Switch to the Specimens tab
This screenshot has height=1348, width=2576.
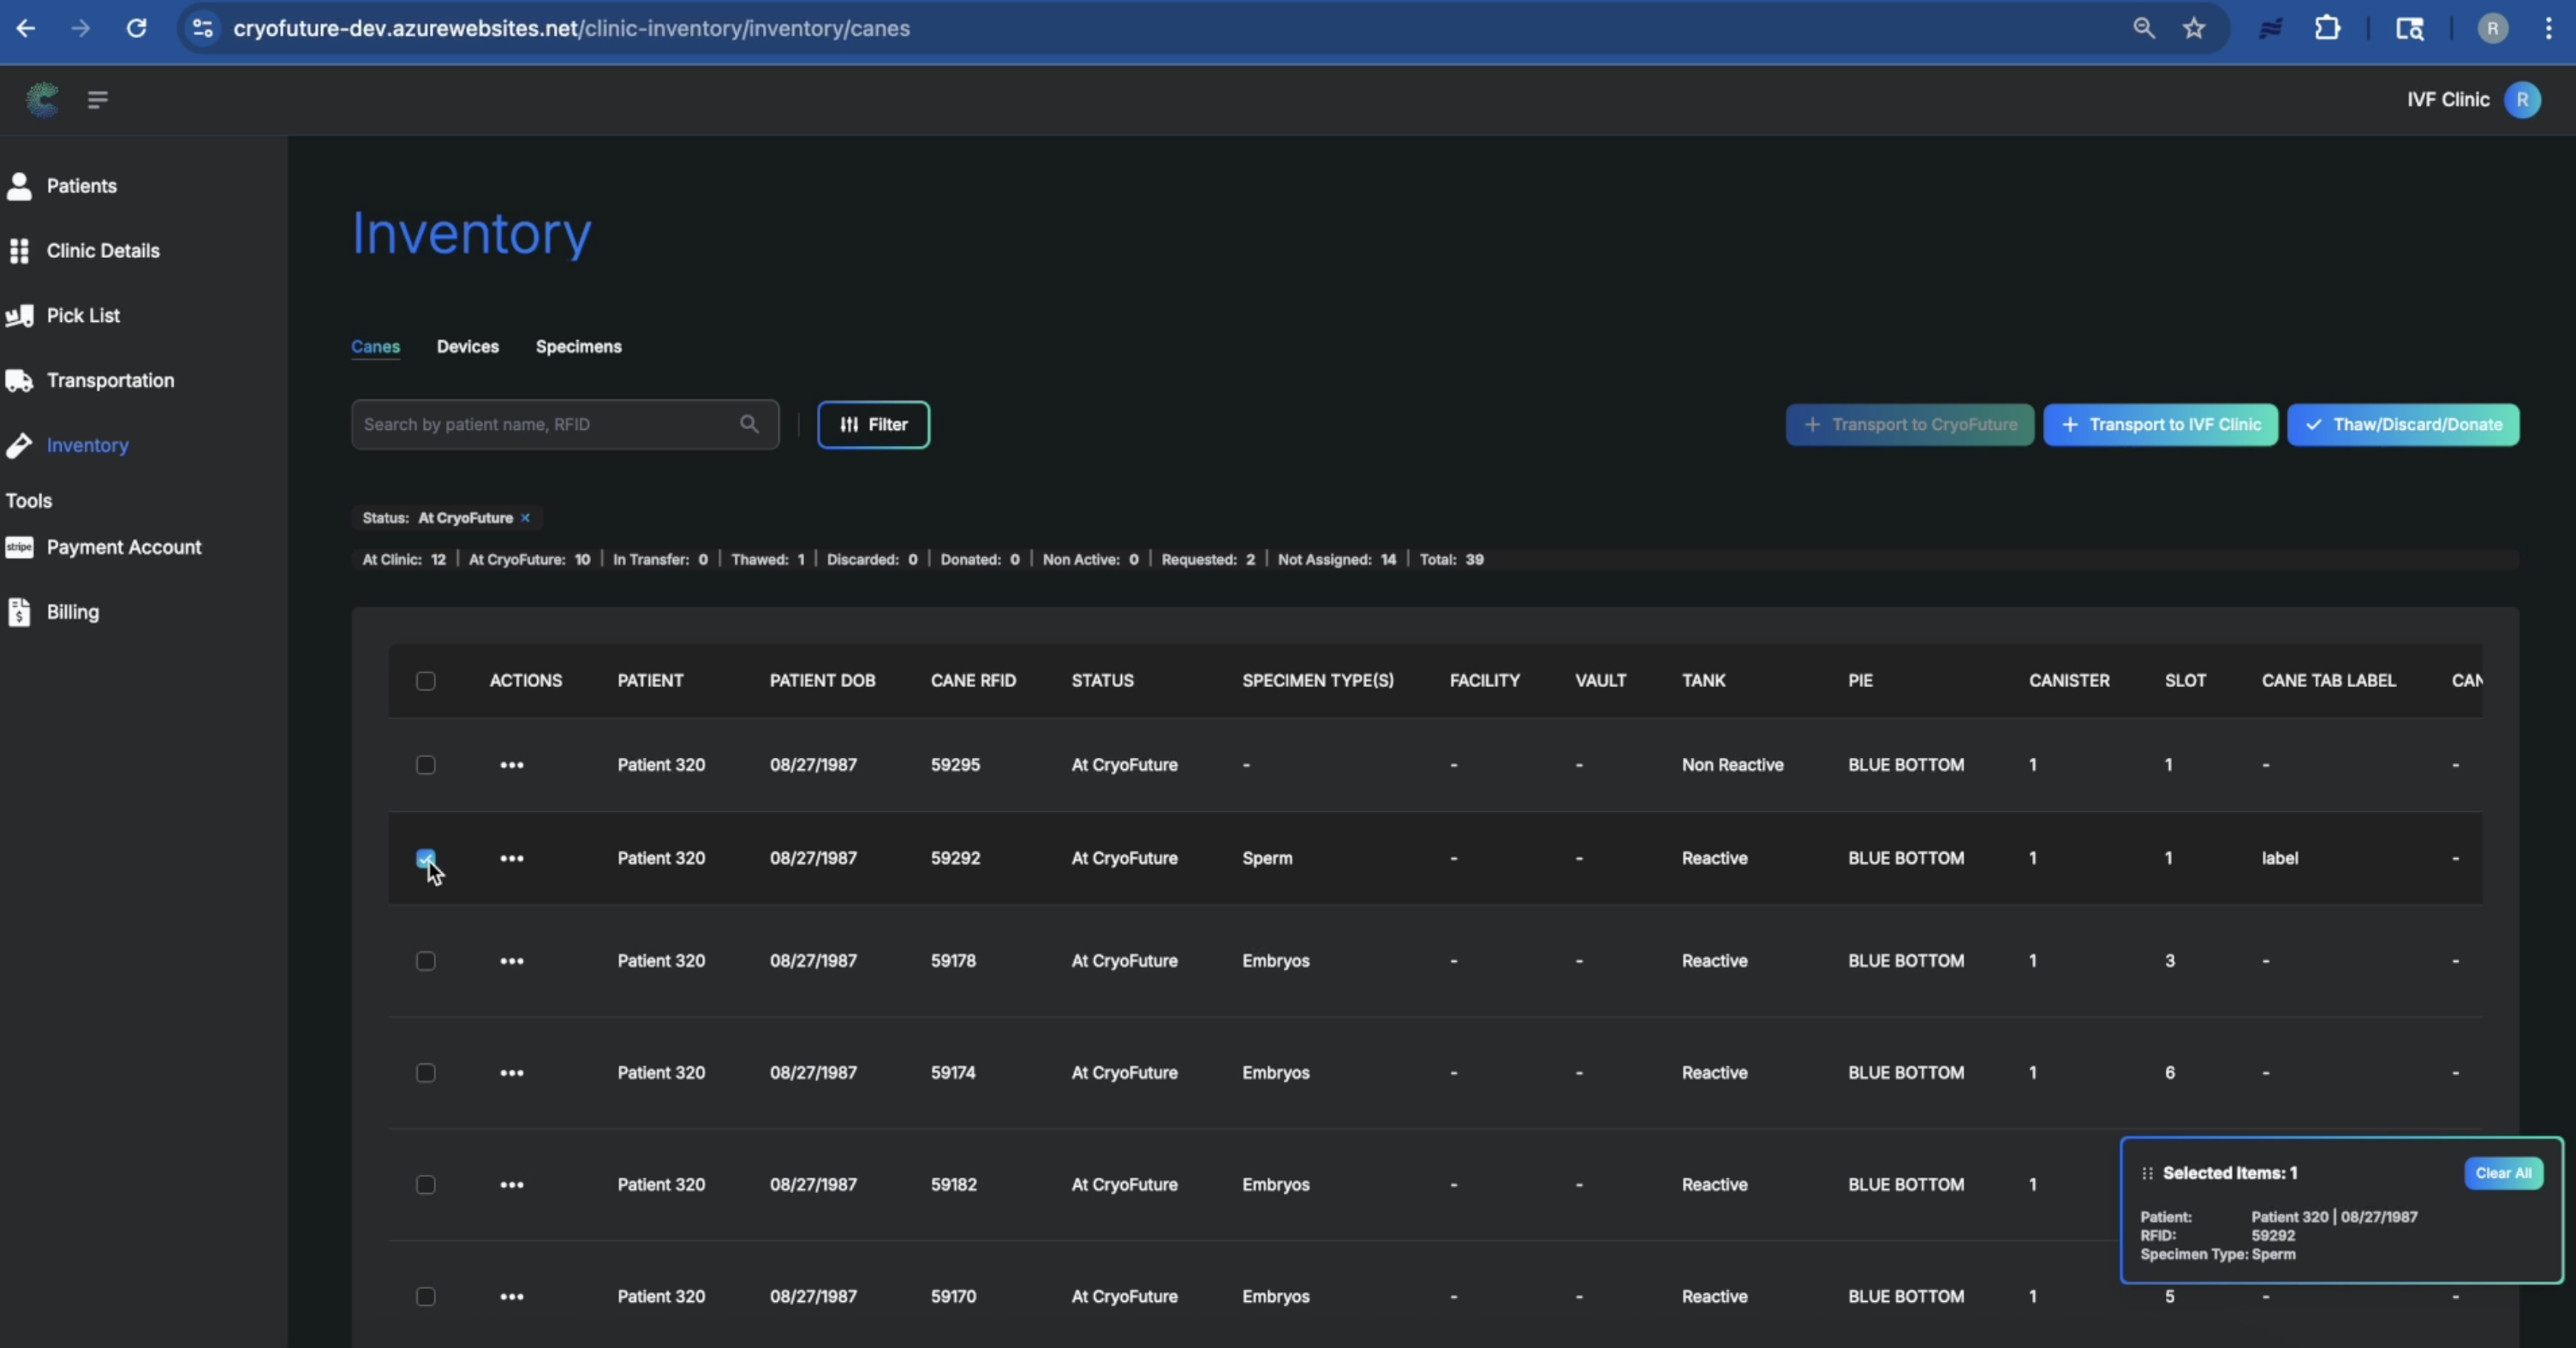click(578, 346)
